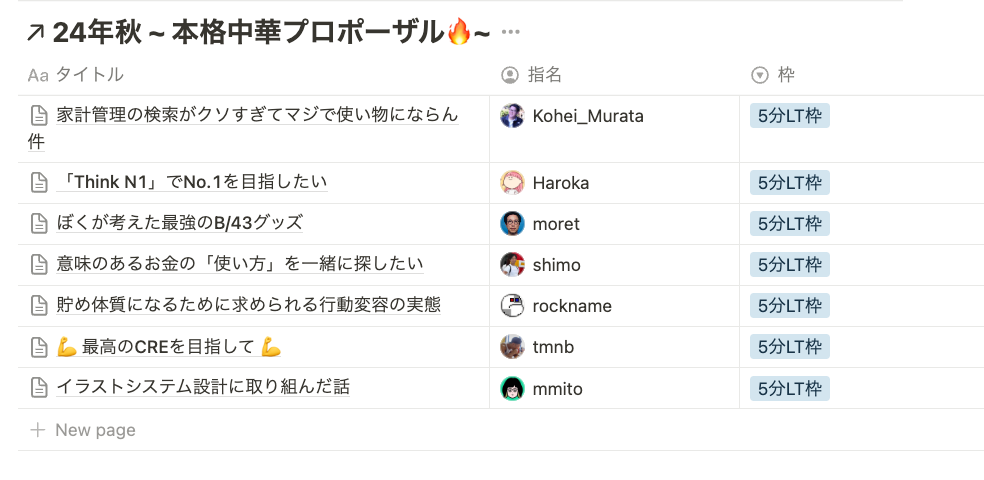Click tmnb's avatar icon

pyautogui.click(x=512, y=347)
